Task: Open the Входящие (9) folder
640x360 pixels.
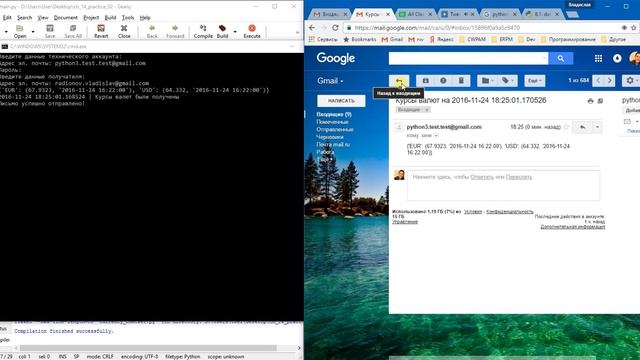Action: [334, 114]
